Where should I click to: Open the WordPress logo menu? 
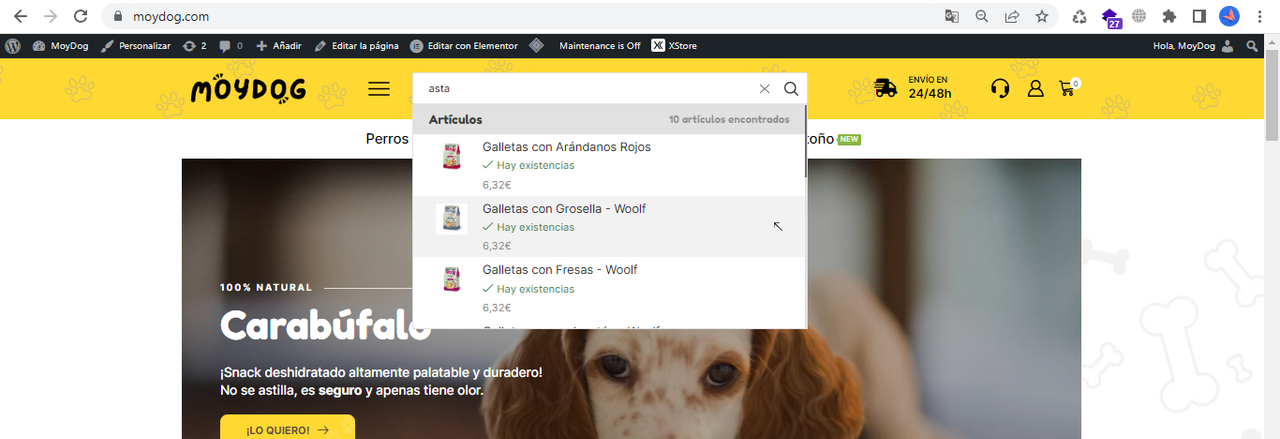(13, 46)
